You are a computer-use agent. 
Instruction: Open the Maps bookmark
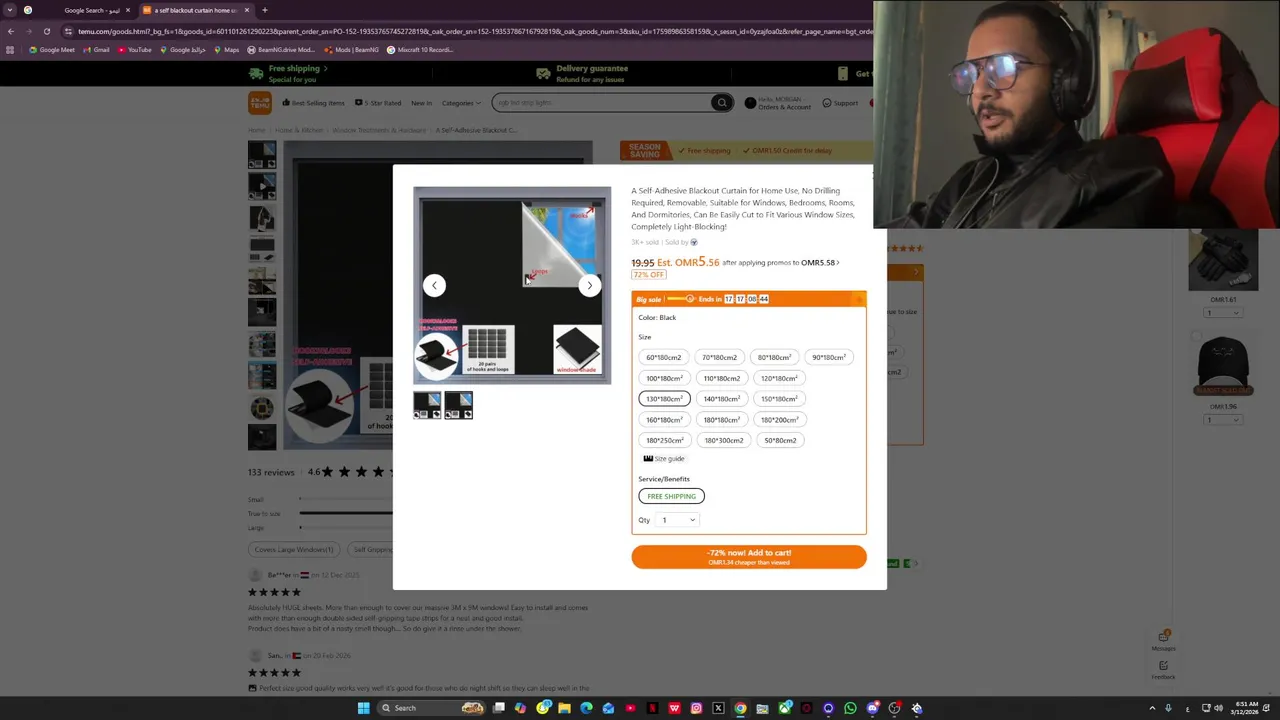pyautogui.click(x=228, y=50)
